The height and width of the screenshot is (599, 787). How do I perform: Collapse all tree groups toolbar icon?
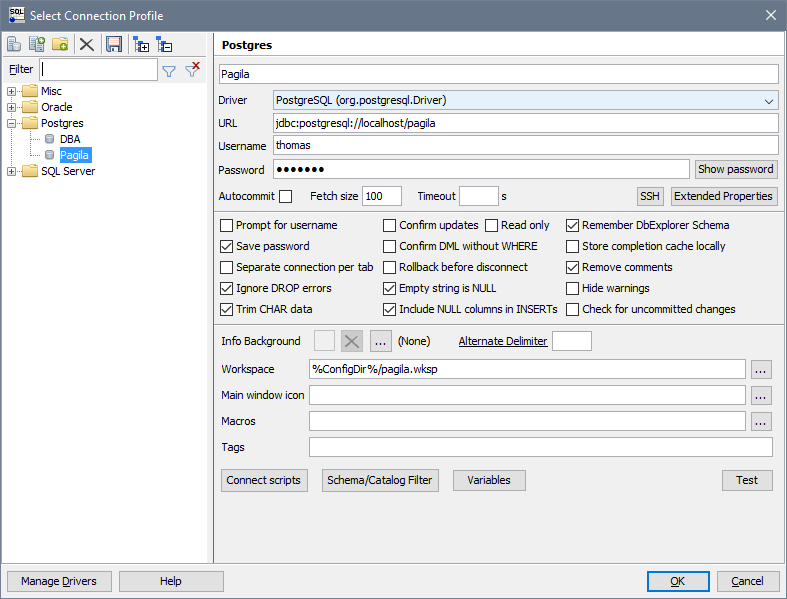164,45
